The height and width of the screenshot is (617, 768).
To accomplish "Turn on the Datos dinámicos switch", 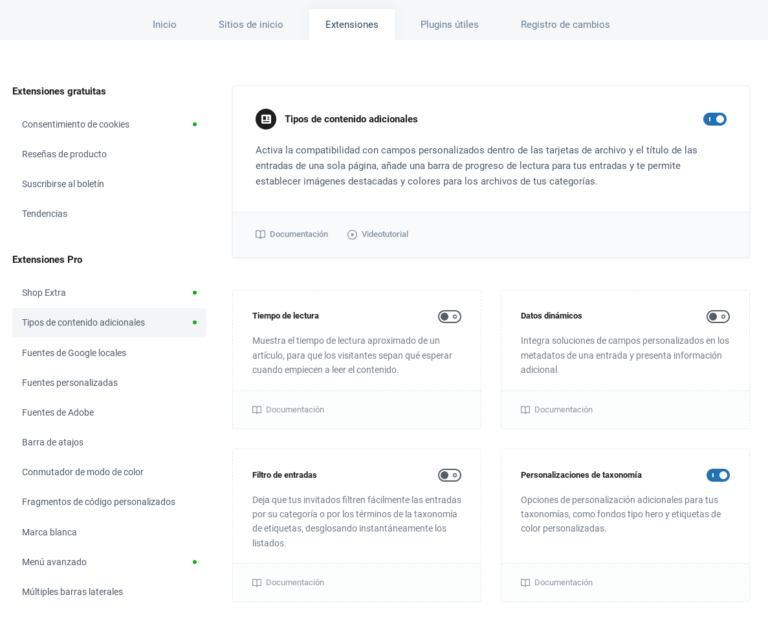I will point(718,316).
